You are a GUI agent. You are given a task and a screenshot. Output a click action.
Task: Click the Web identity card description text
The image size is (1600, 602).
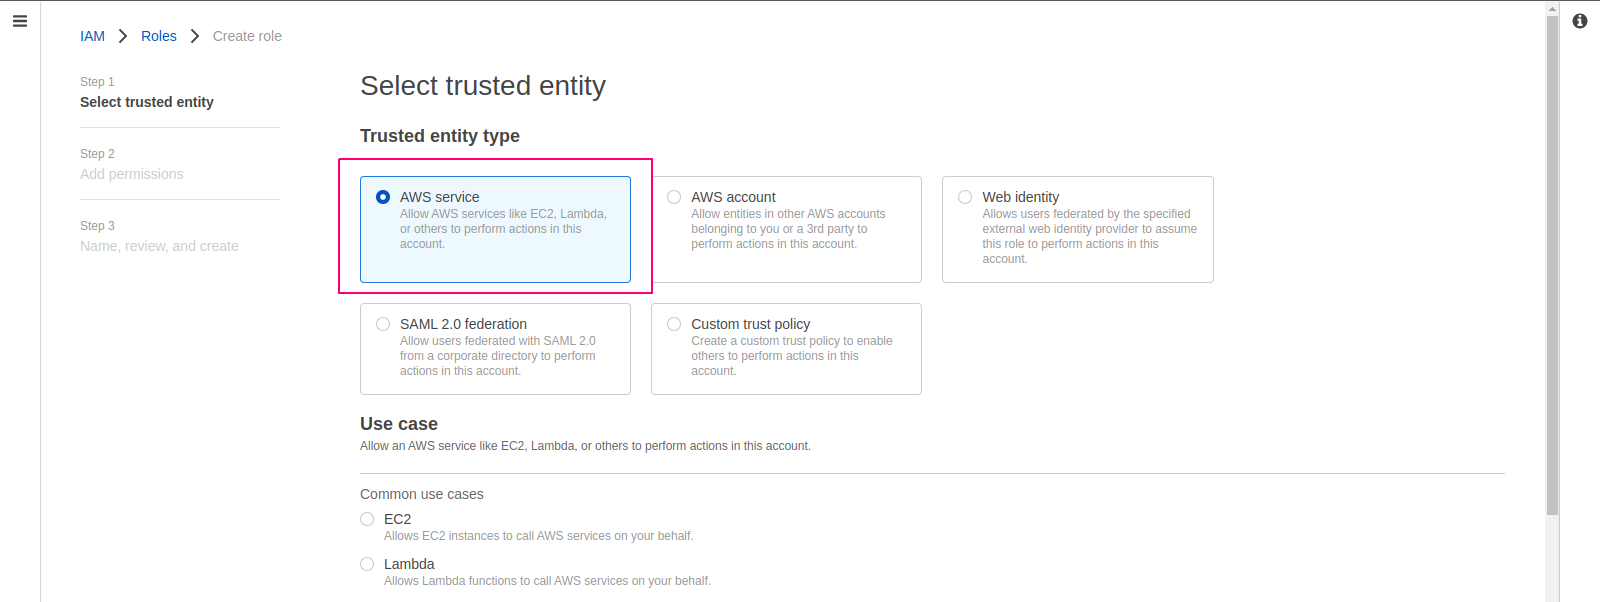pos(1089,236)
